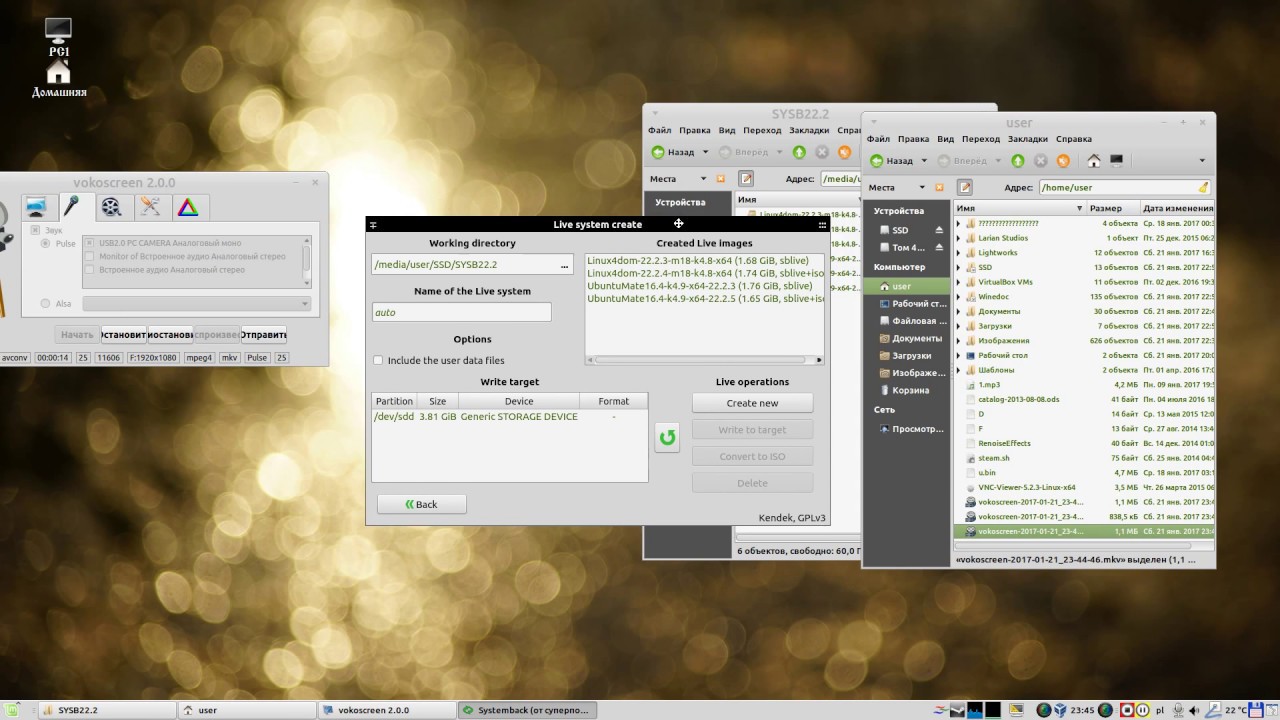Click the Back button in Systemback
Image resolution: width=1280 pixels, height=720 pixels.
(421, 504)
